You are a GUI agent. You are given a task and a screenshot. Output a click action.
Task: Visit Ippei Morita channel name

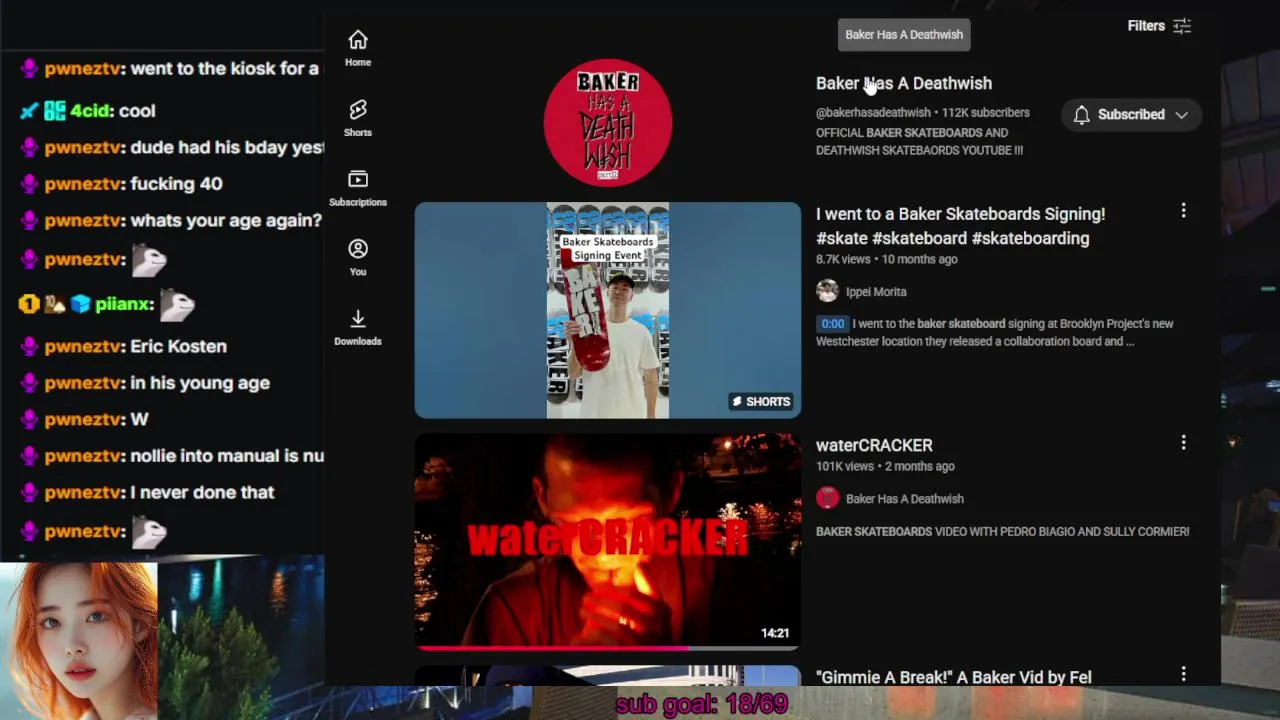pos(876,292)
